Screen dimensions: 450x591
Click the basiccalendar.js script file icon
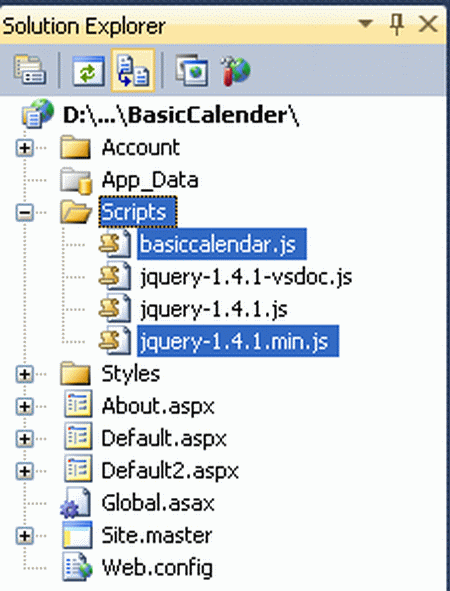tap(115, 244)
